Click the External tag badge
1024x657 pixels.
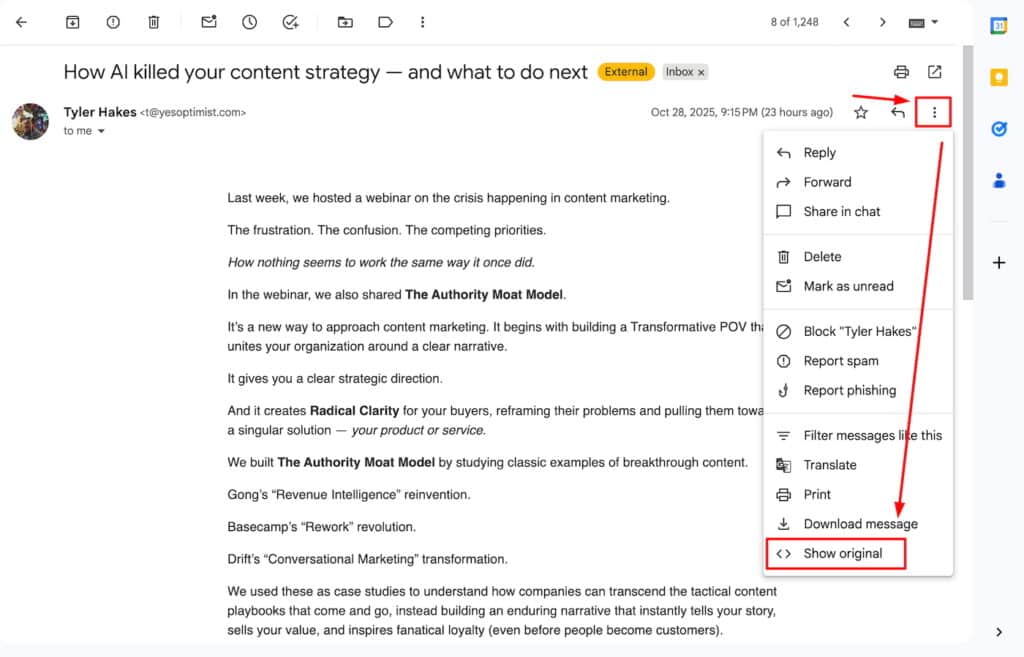tap(626, 72)
